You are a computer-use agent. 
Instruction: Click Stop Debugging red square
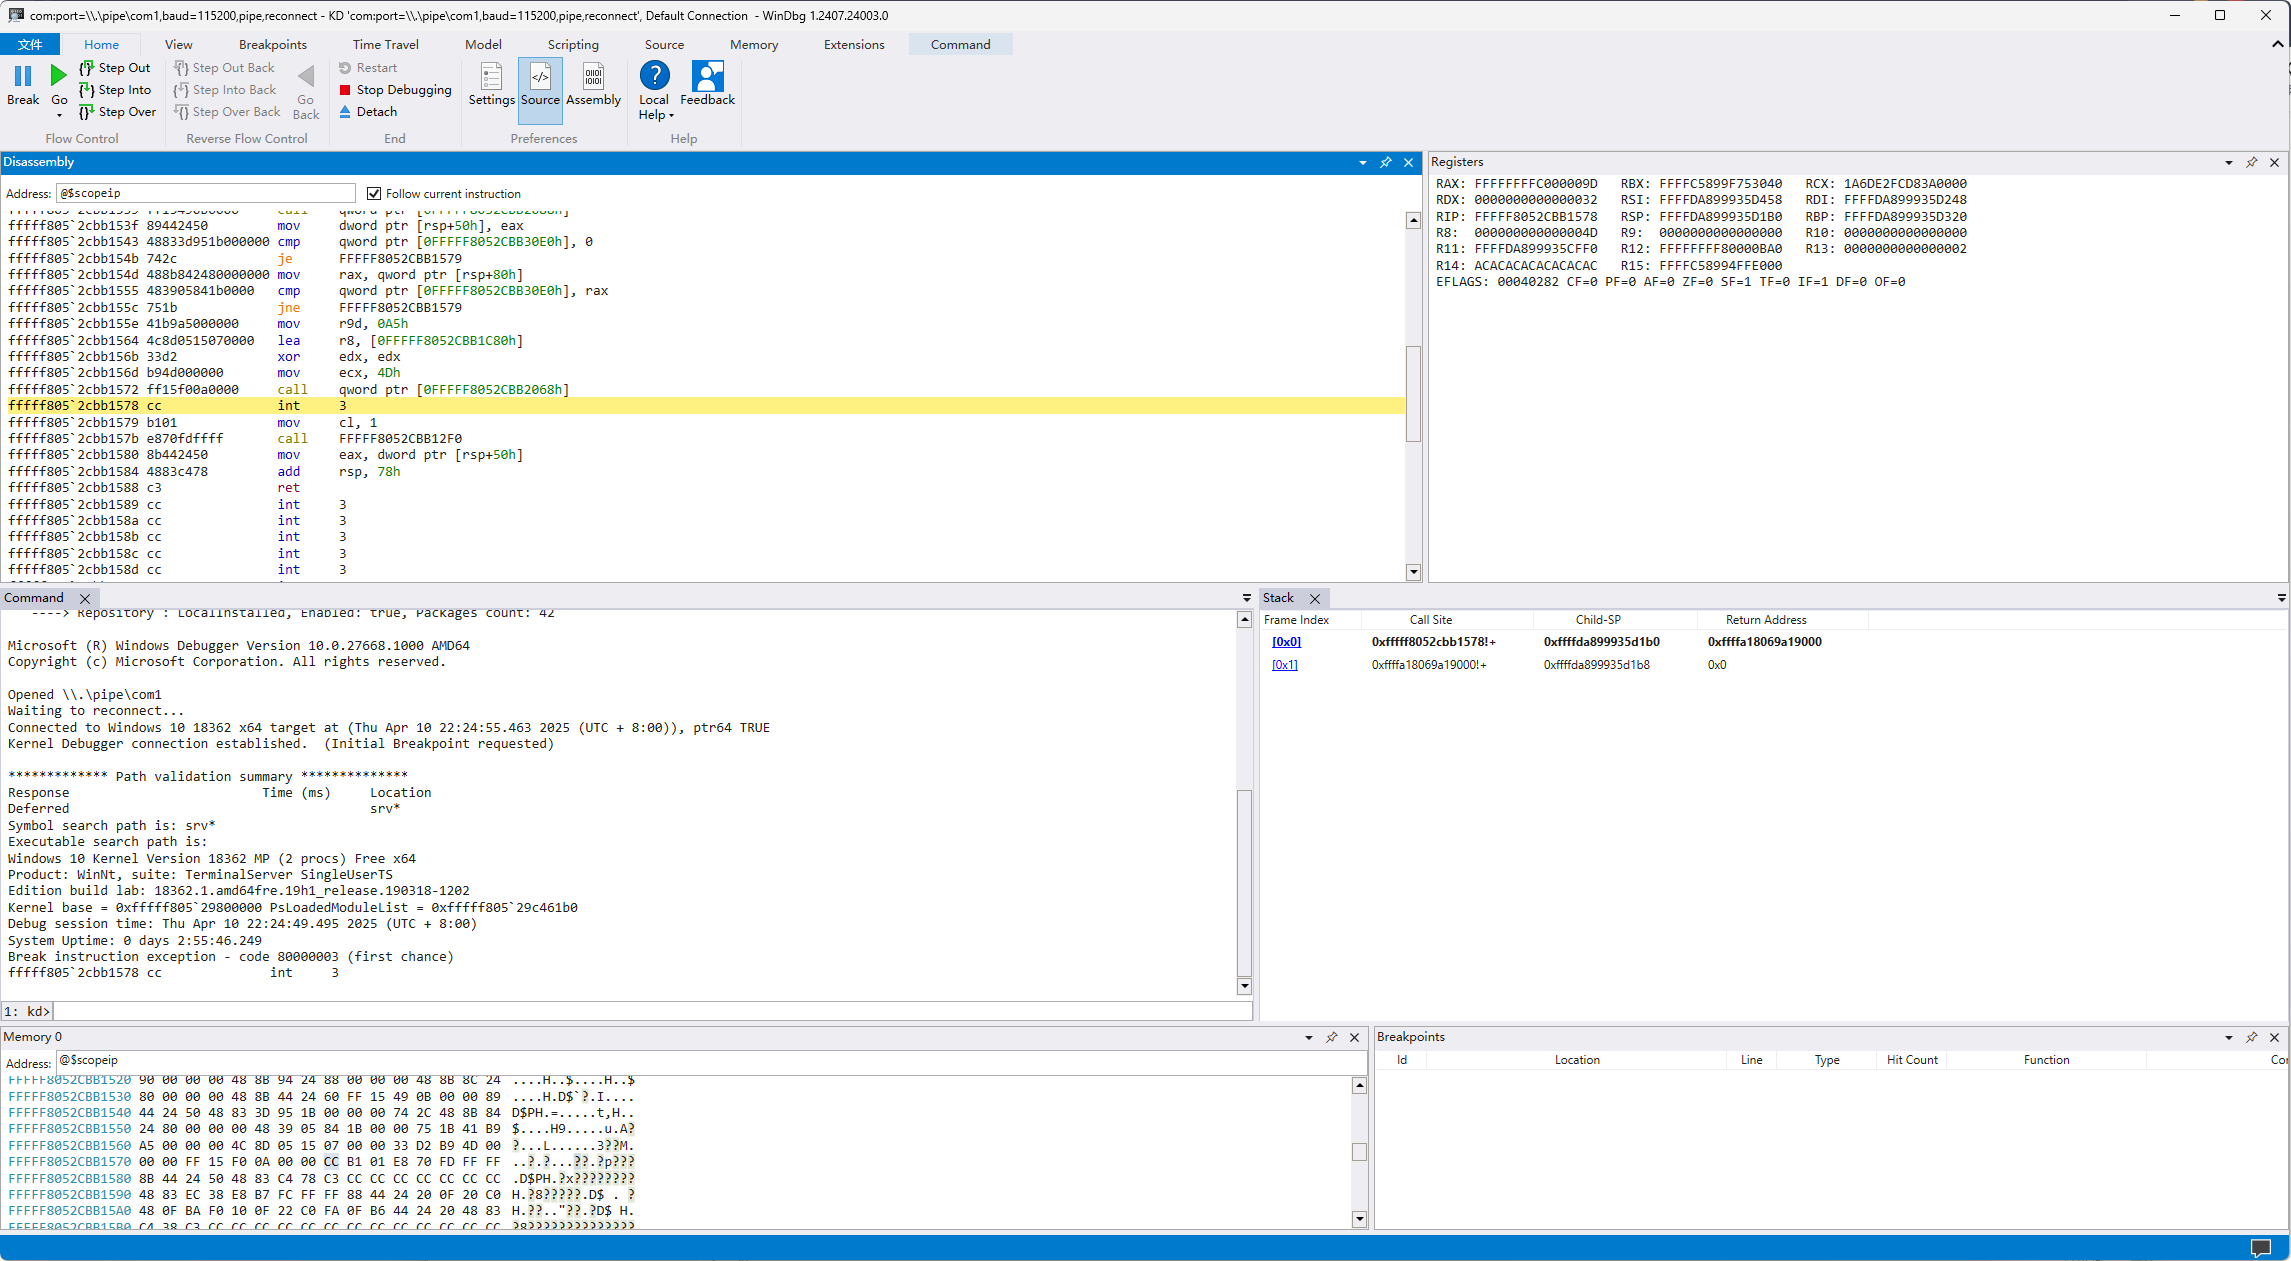point(345,90)
